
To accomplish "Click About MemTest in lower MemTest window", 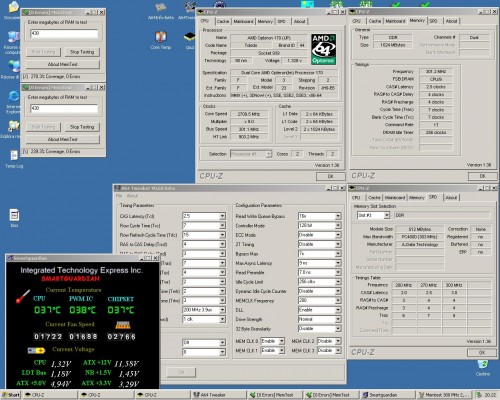I will point(63,139).
